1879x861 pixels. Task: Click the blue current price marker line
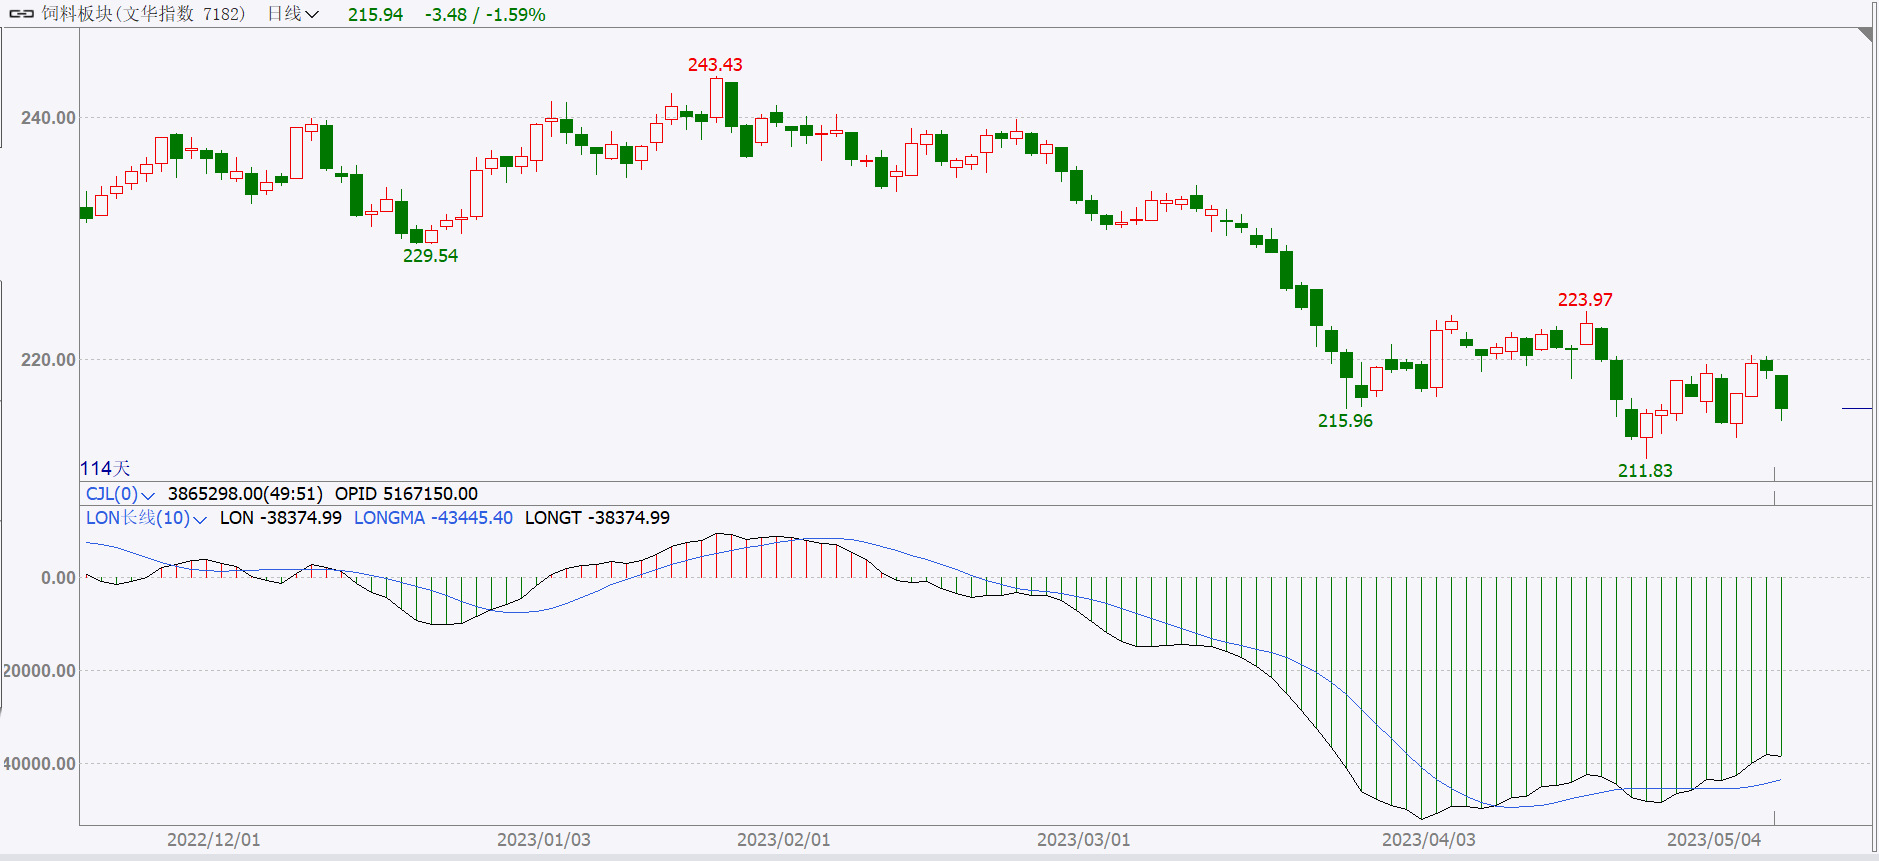[x=1857, y=408]
